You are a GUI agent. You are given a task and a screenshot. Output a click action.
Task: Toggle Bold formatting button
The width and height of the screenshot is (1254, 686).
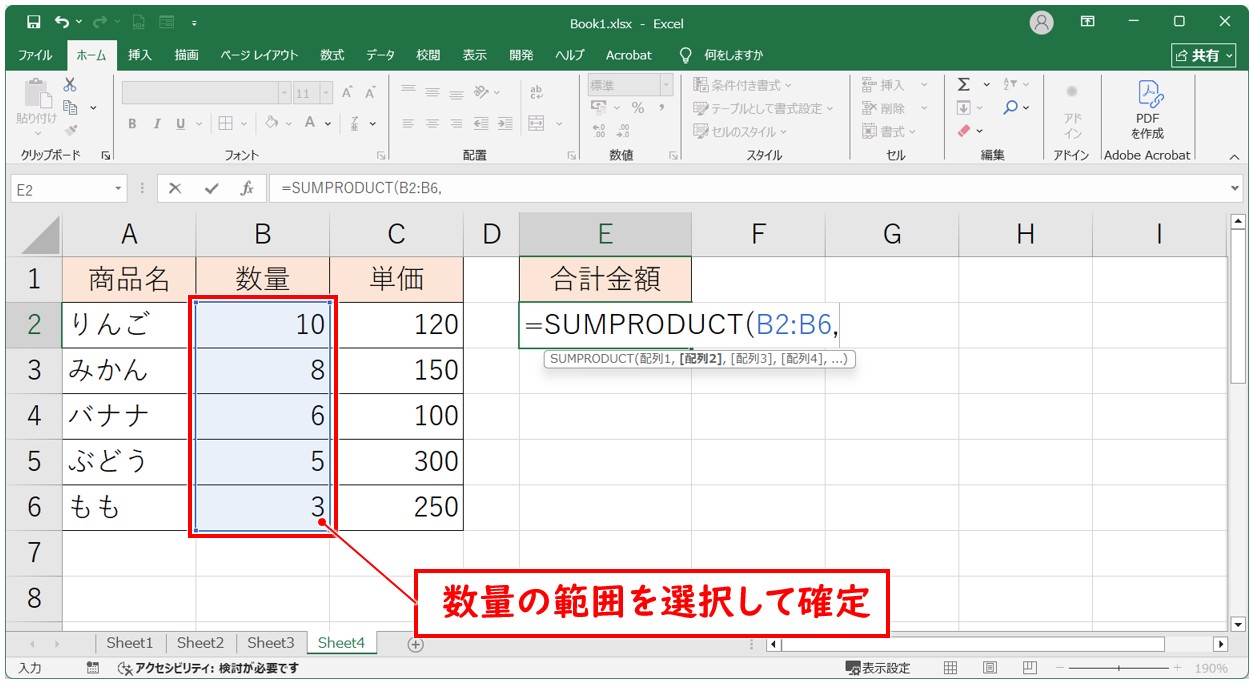point(132,124)
